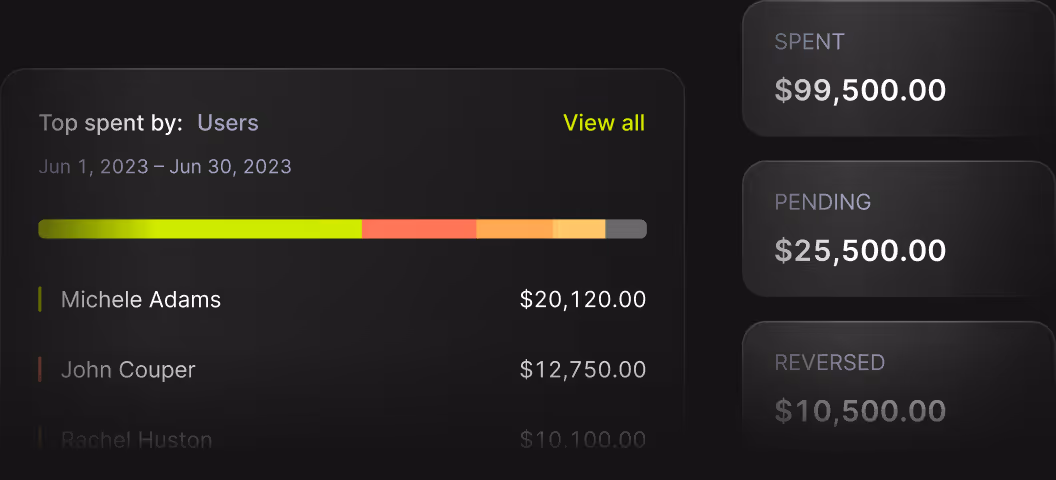Select the coral red bar segment
The width and height of the screenshot is (1056, 480).
[419, 229]
